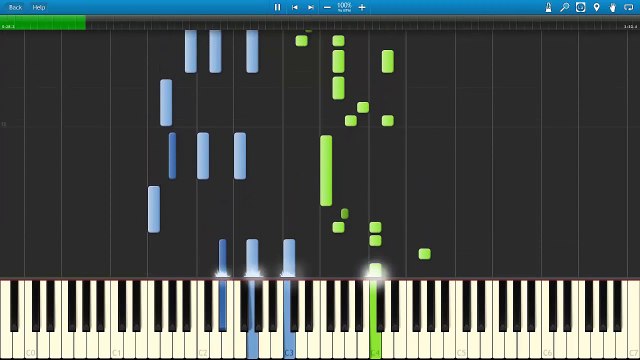Click the total duration readout on the progress bar
This screenshot has width=640, height=360.
tap(630, 27)
